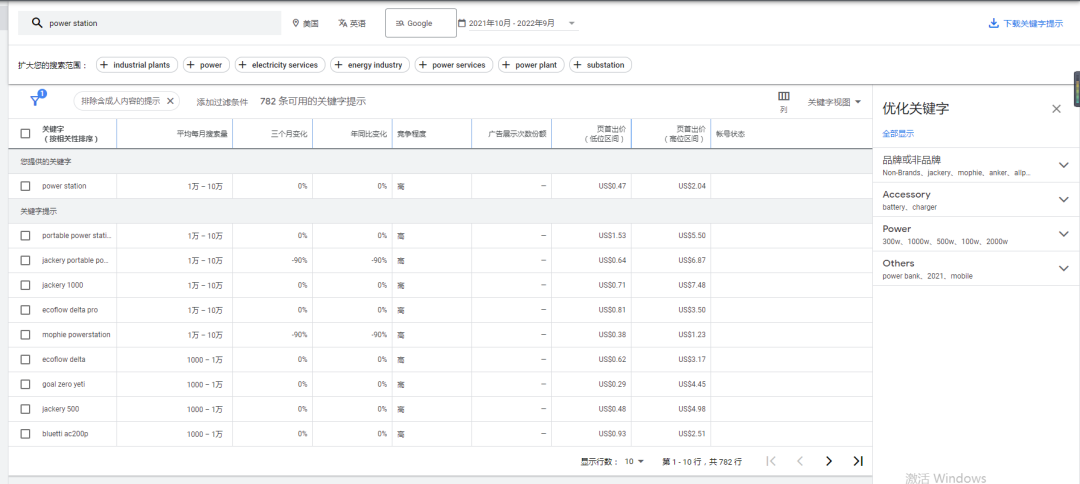
Task: Click the 关键字（按相关性排序）column header
Action: [70, 134]
